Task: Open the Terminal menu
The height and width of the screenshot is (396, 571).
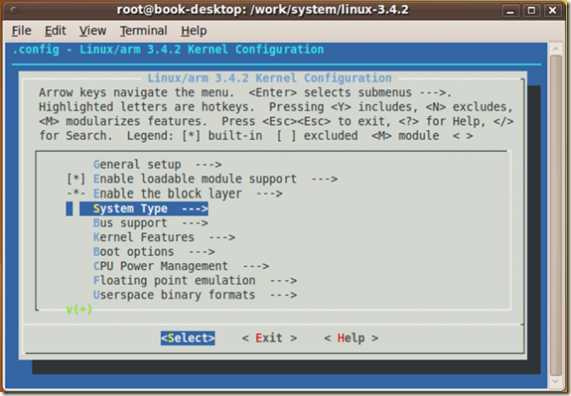Action: point(144,31)
